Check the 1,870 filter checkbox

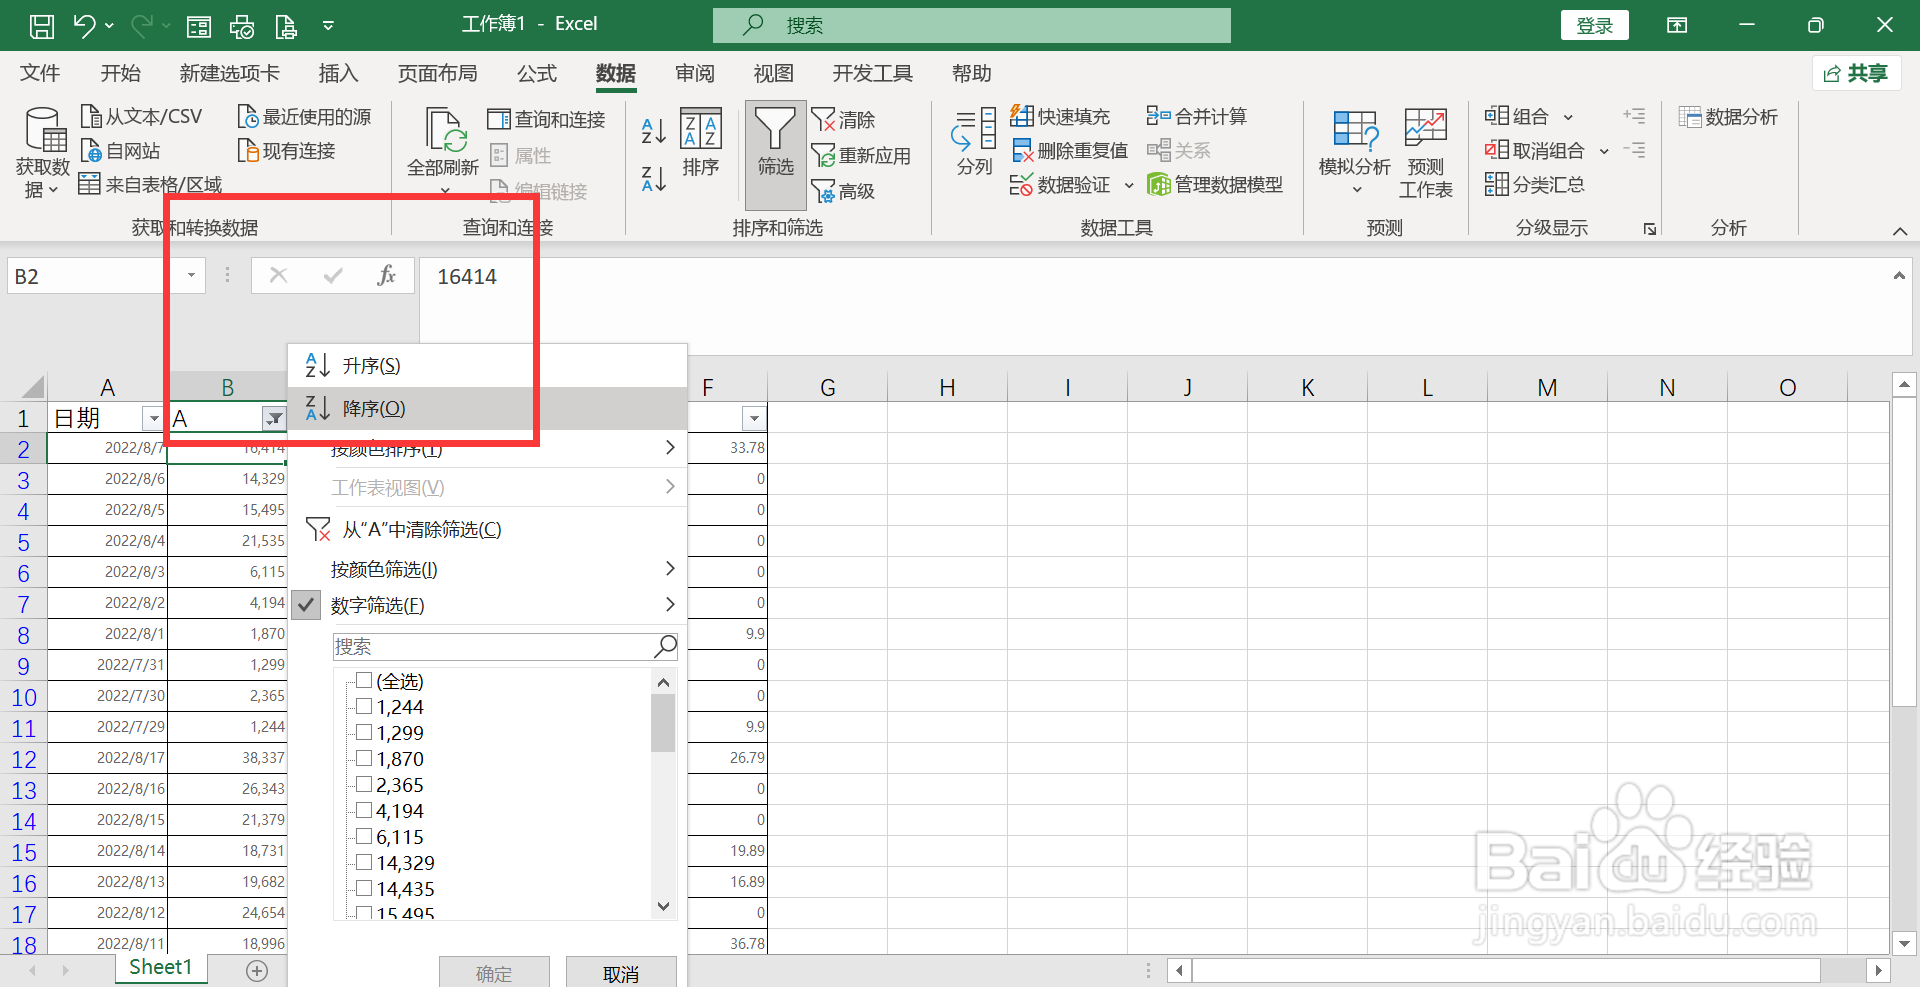tap(364, 759)
